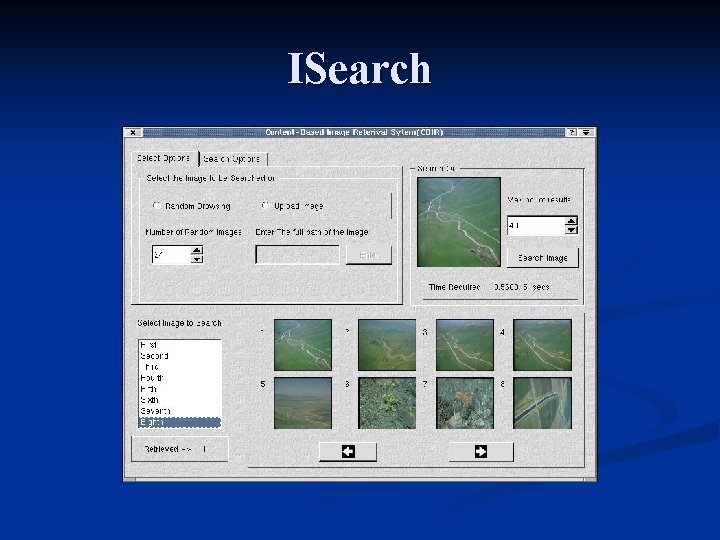Close the CBIR window with X

pyautogui.click(x=133, y=132)
